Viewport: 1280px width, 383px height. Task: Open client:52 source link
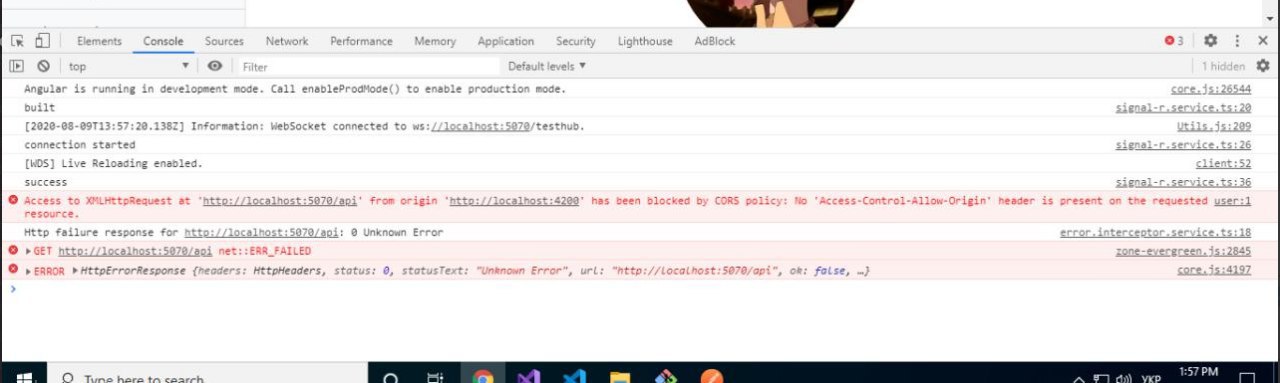point(1223,163)
